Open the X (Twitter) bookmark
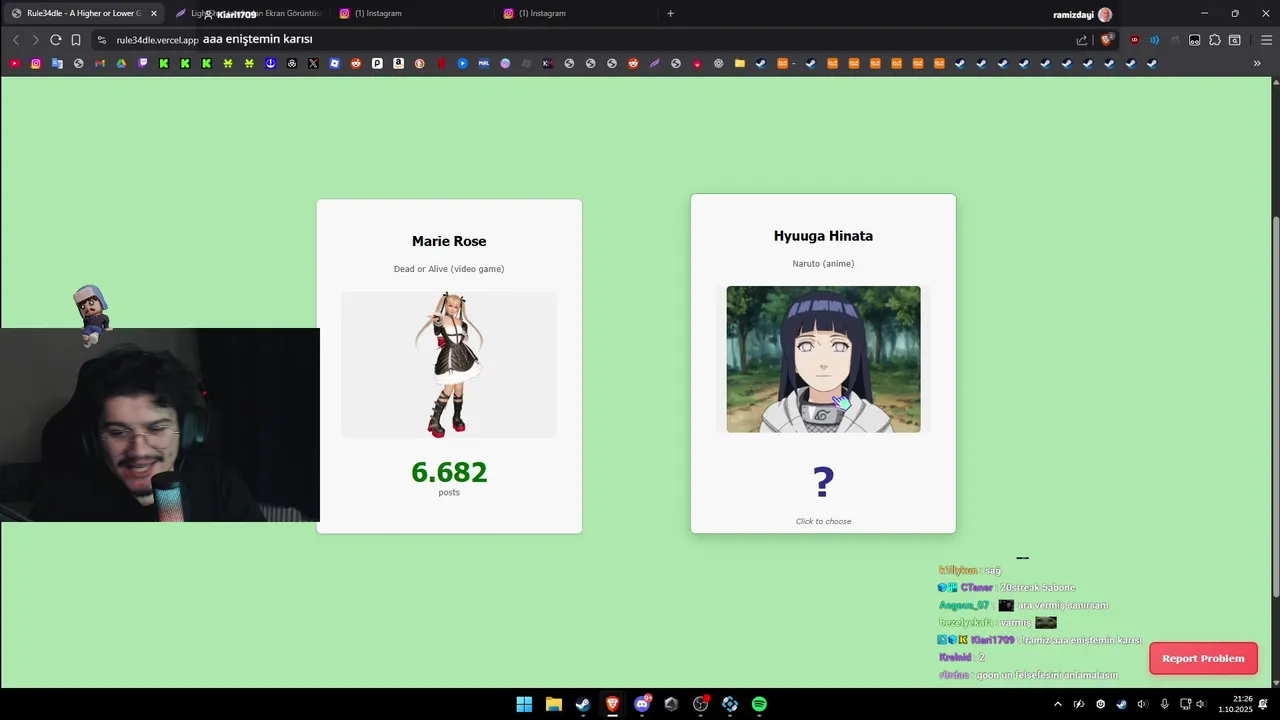1280x720 pixels. 313,63
